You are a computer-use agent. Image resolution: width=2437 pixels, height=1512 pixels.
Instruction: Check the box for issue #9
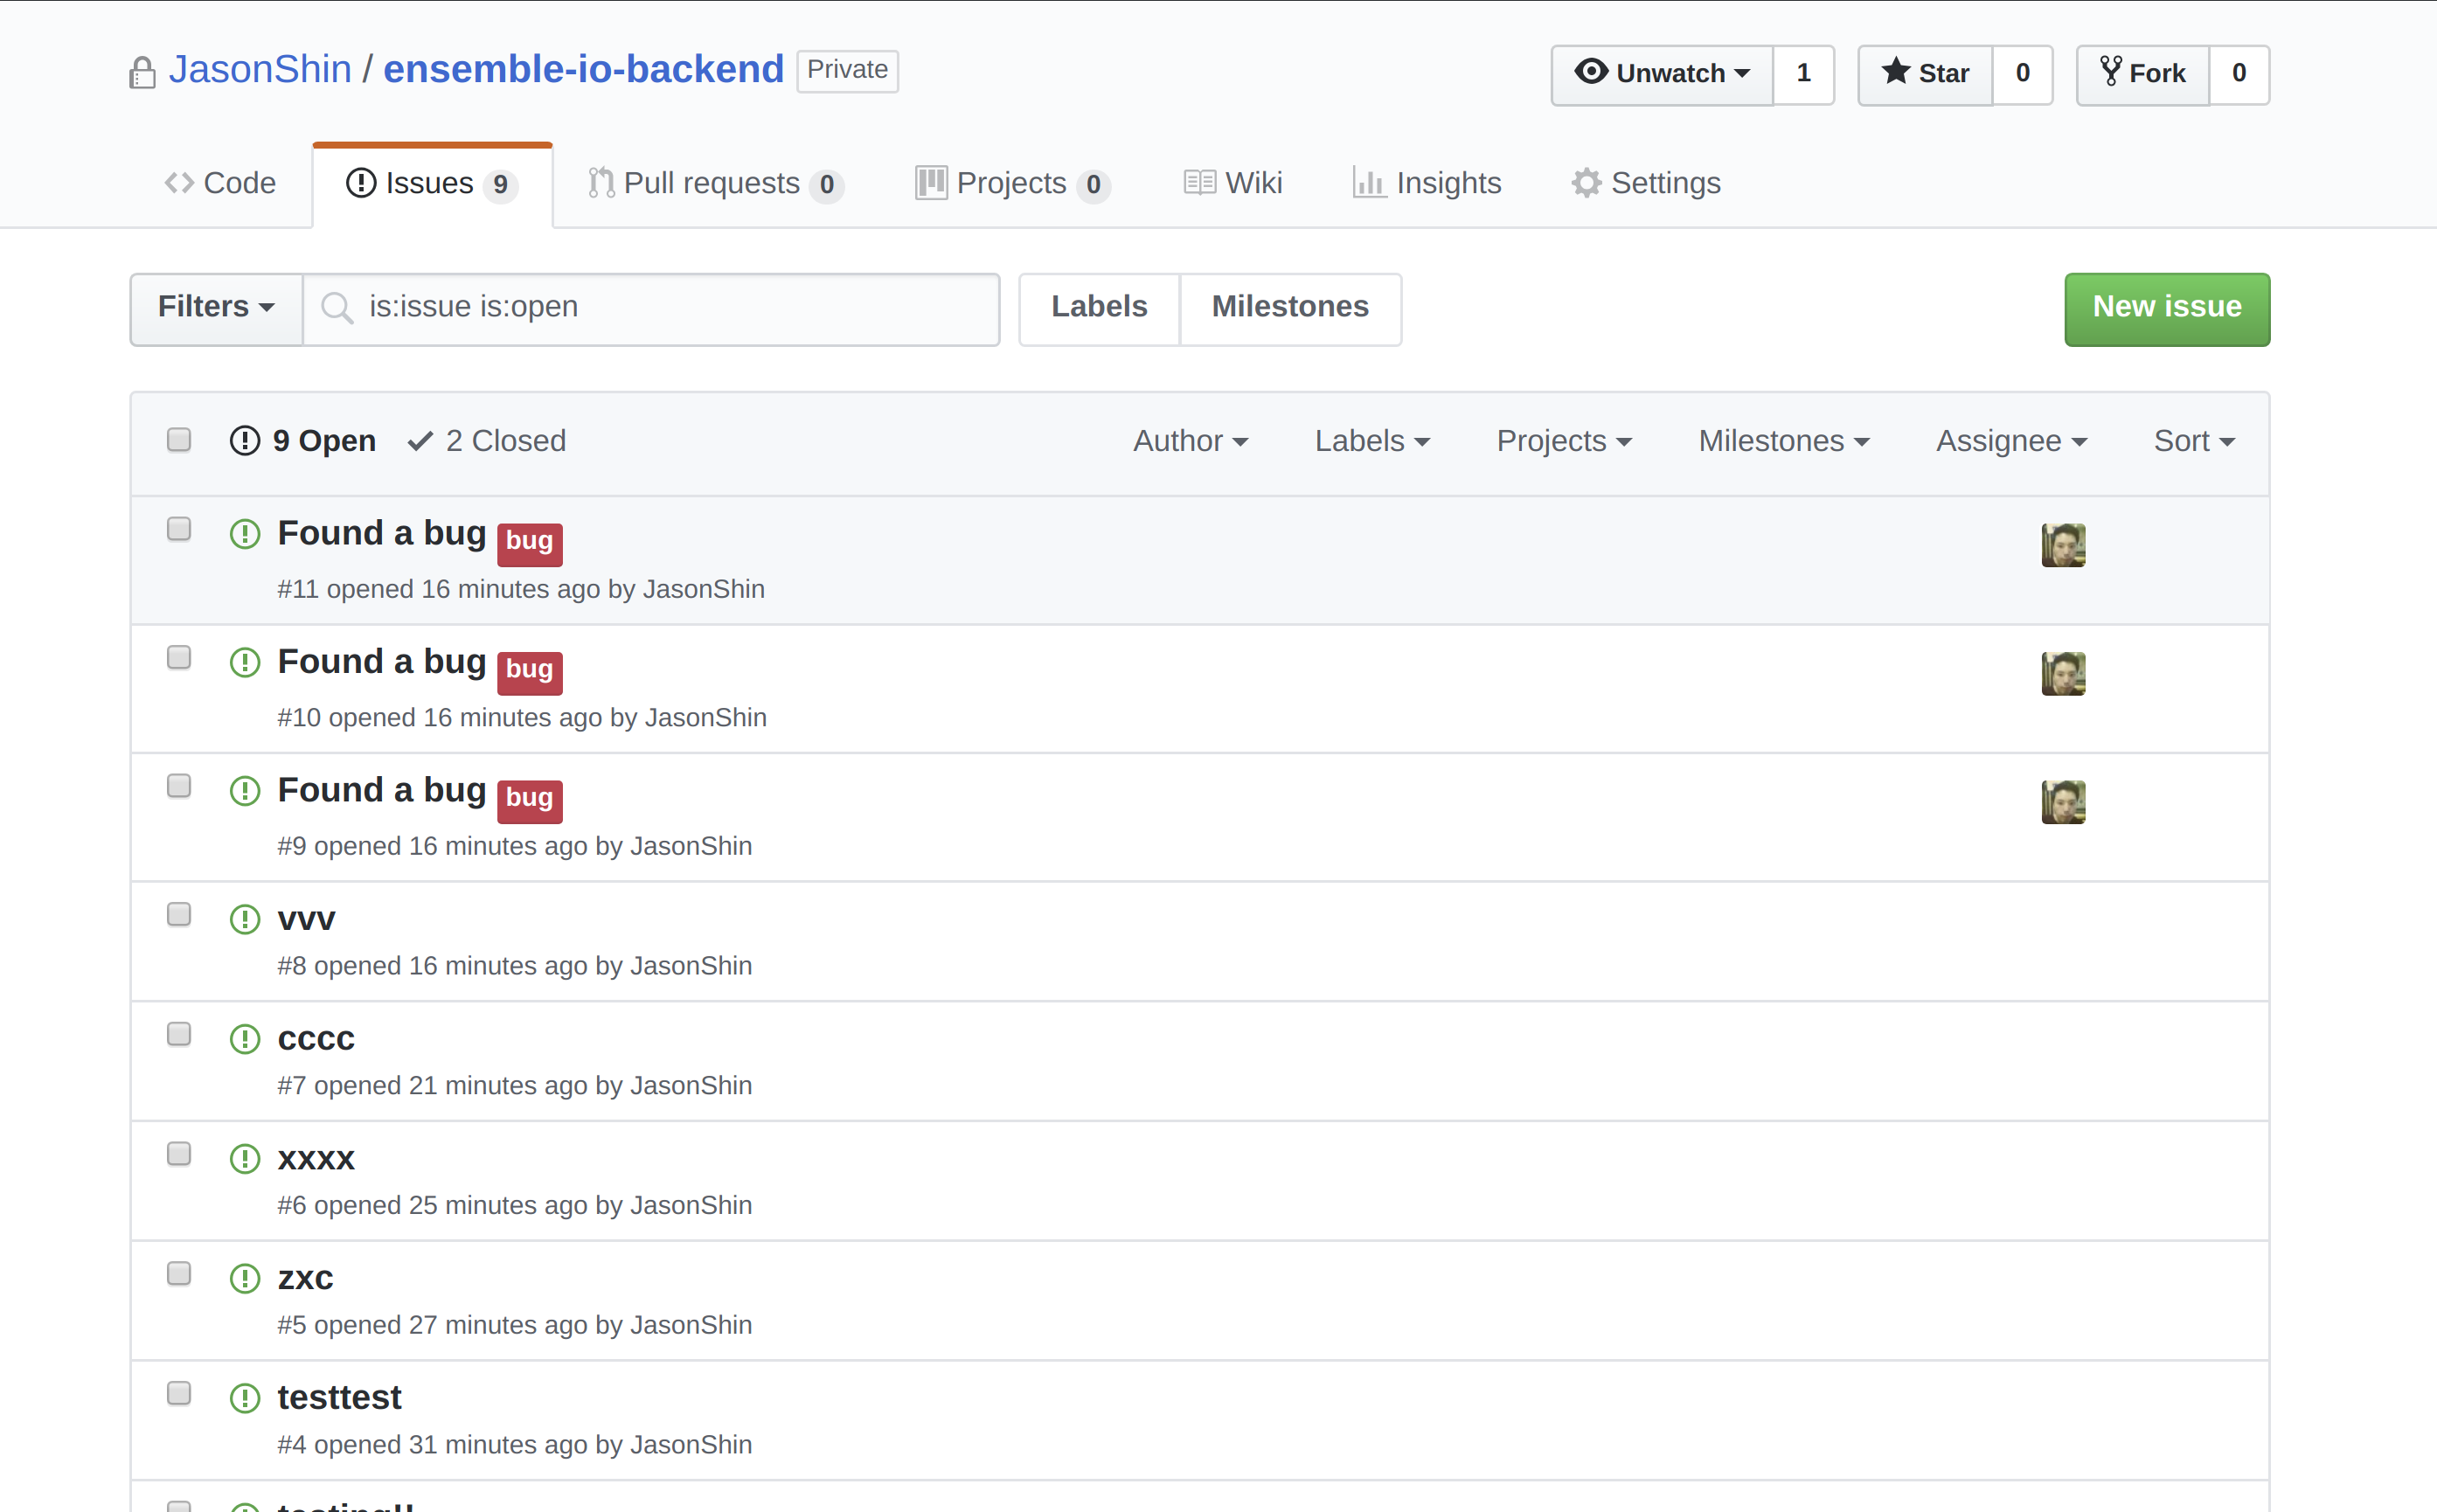179,786
